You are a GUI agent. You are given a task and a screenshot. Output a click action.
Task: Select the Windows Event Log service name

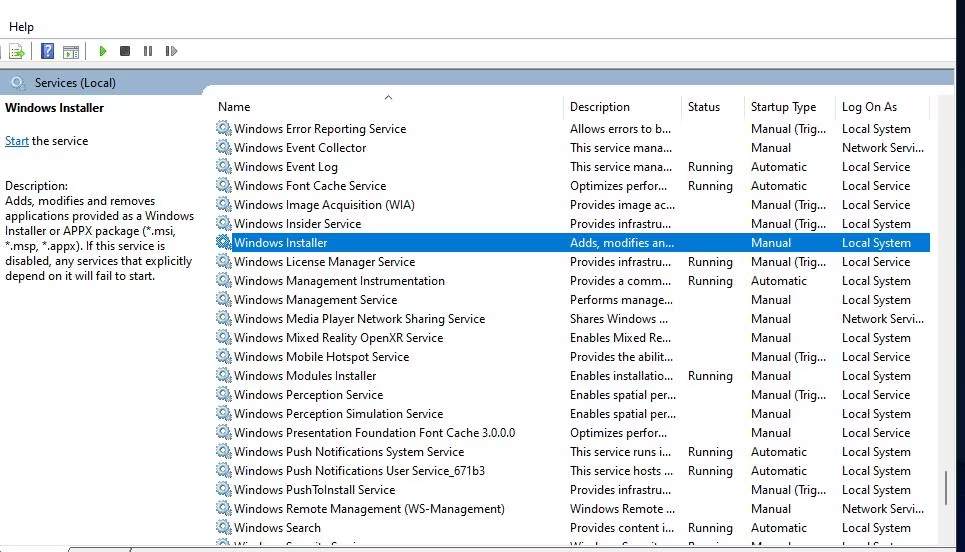tap(286, 167)
